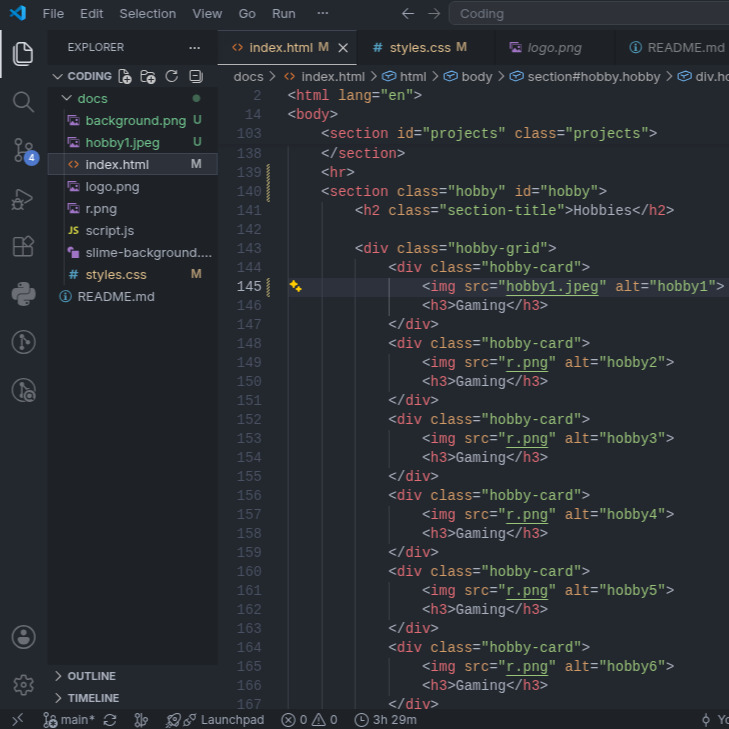This screenshot has height=729, width=729.
Task: Click the html breadcrumb segment
Action: coord(404,77)
